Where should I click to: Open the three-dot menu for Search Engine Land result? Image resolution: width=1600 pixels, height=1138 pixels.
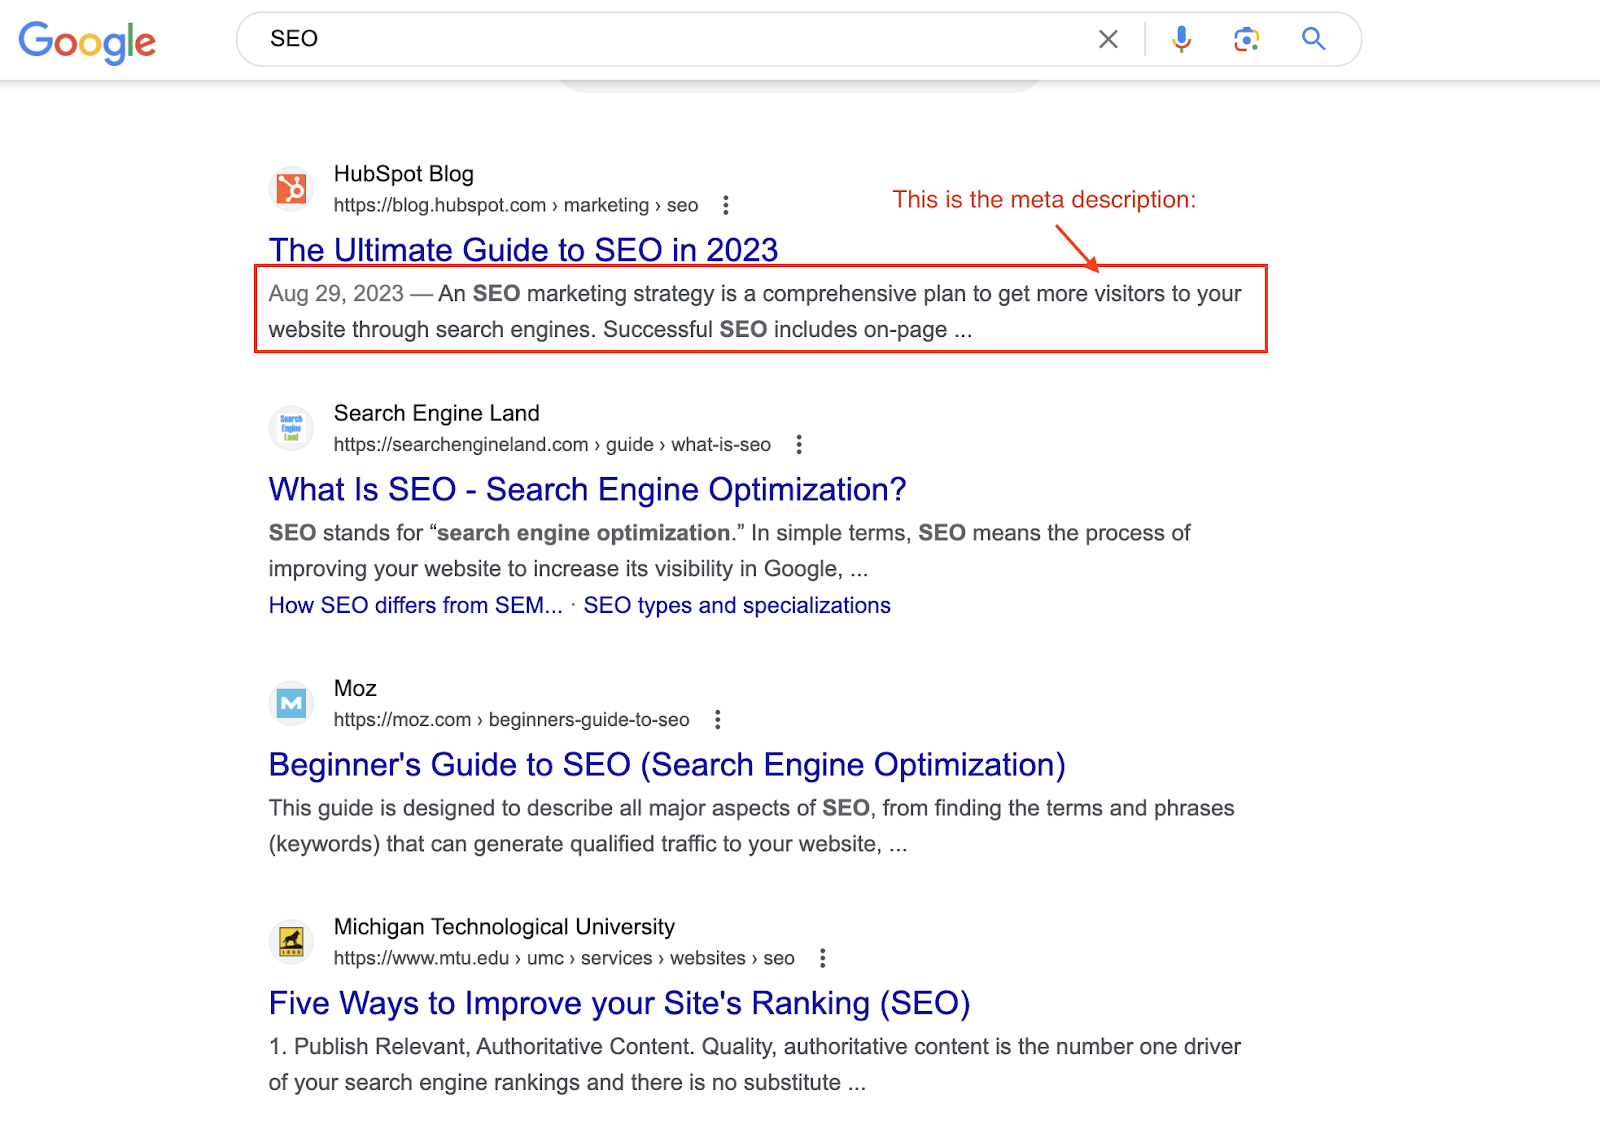799,444
